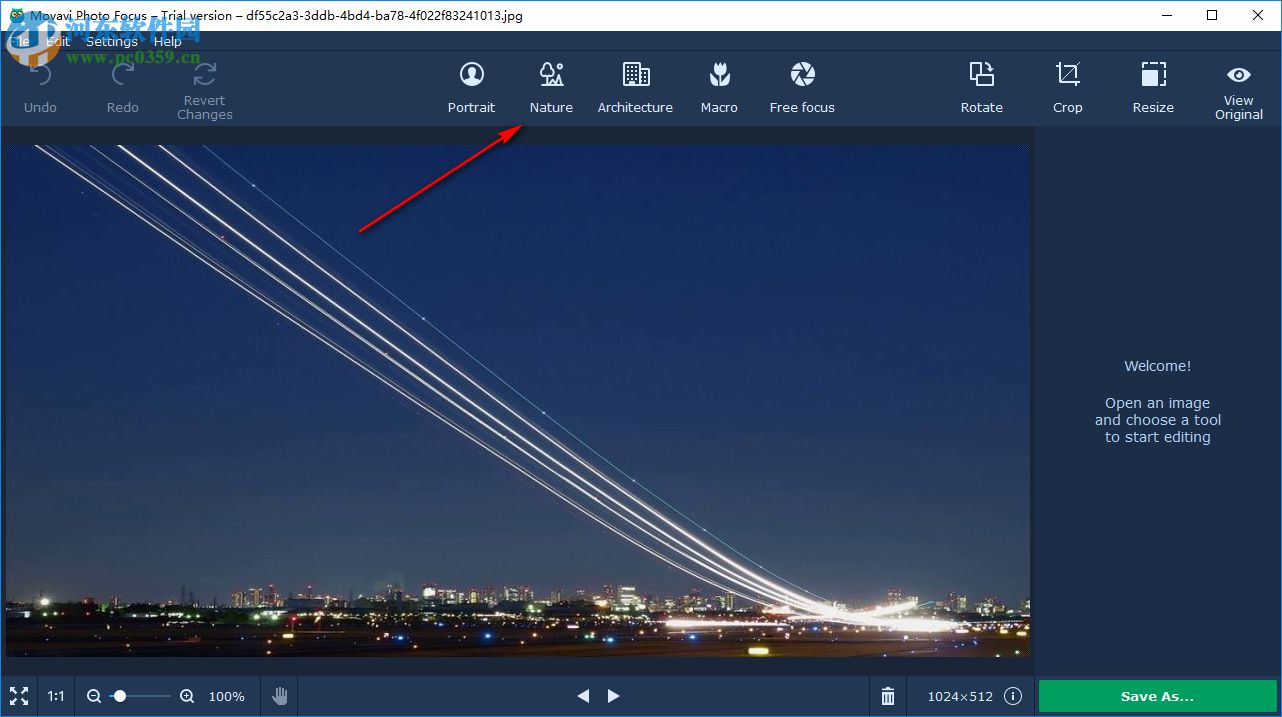1282x717 pixels.
Task: Enable the hand pan tool
Action: [x=281, y=696]
